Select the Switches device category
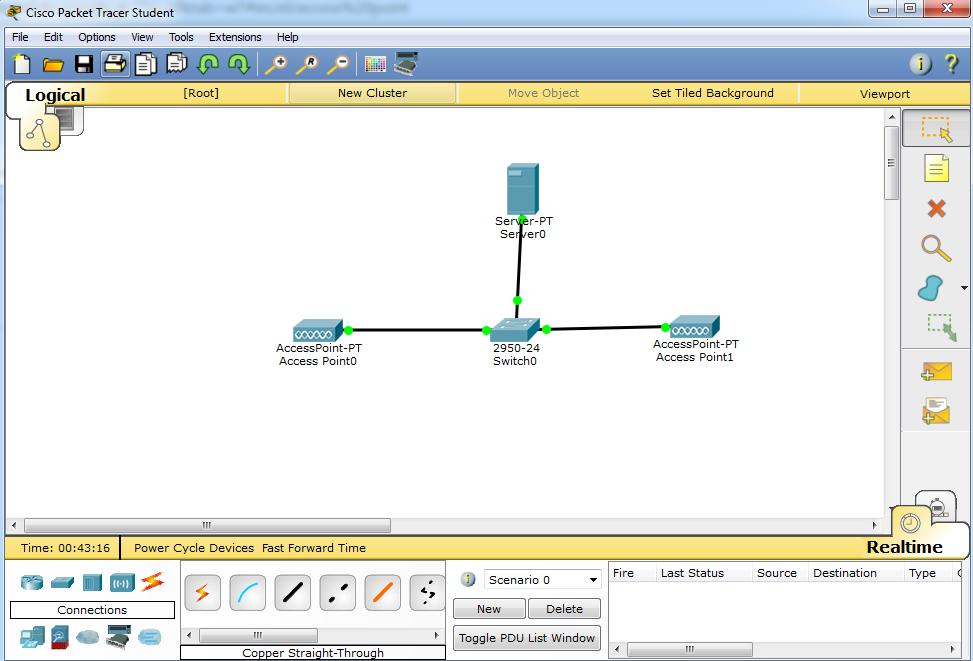The width and height of the screenshot is (973, 661). [x=62, y=582]
